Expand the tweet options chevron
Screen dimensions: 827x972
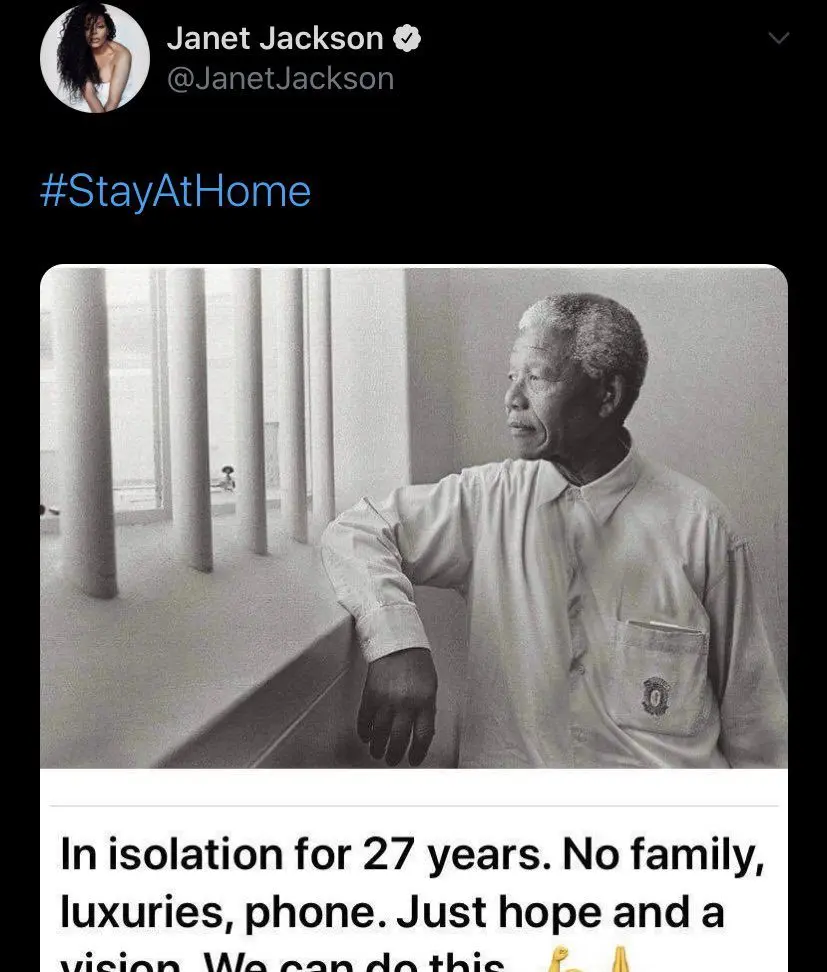coord(777,39)
